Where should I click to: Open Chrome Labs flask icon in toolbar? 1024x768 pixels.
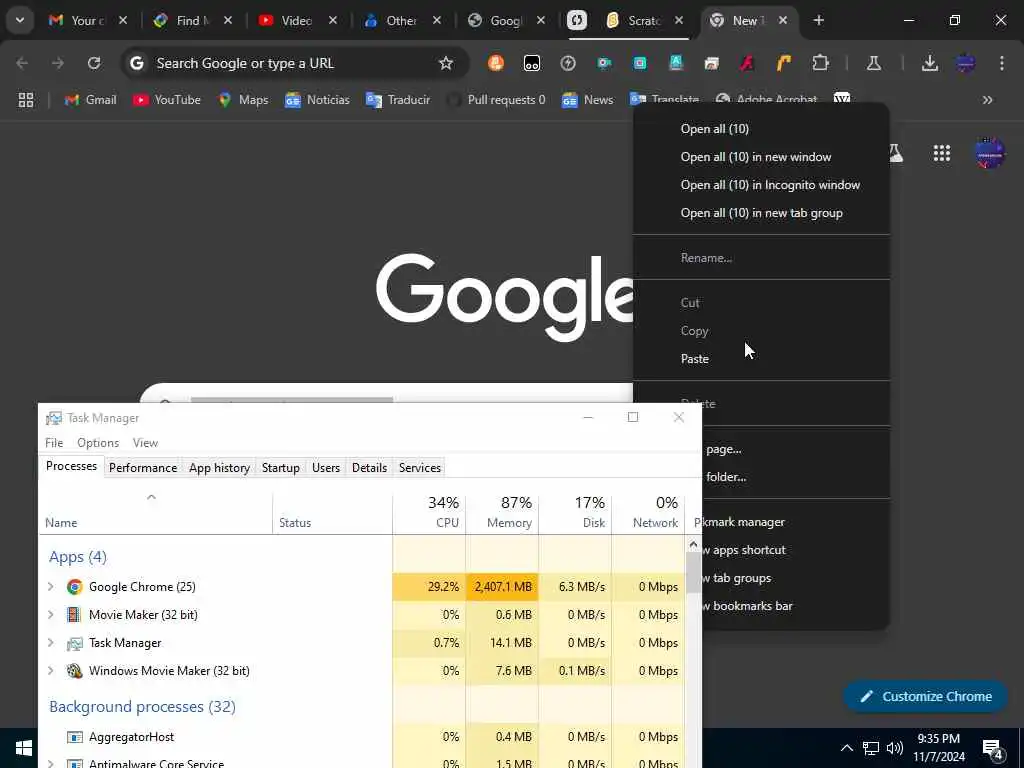coord(874,63)
